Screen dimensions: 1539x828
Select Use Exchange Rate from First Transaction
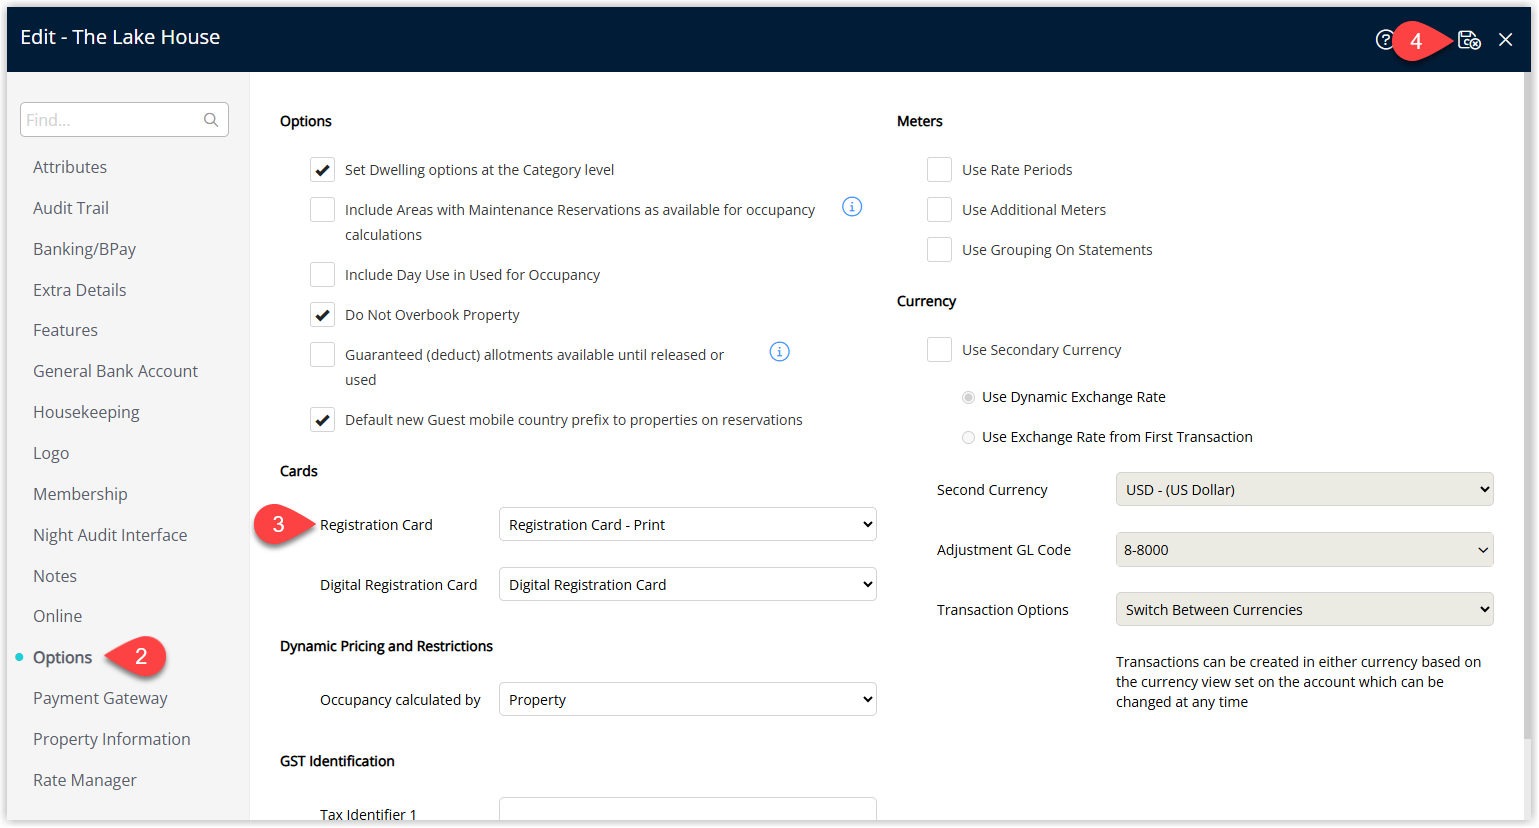pos(968,437)
